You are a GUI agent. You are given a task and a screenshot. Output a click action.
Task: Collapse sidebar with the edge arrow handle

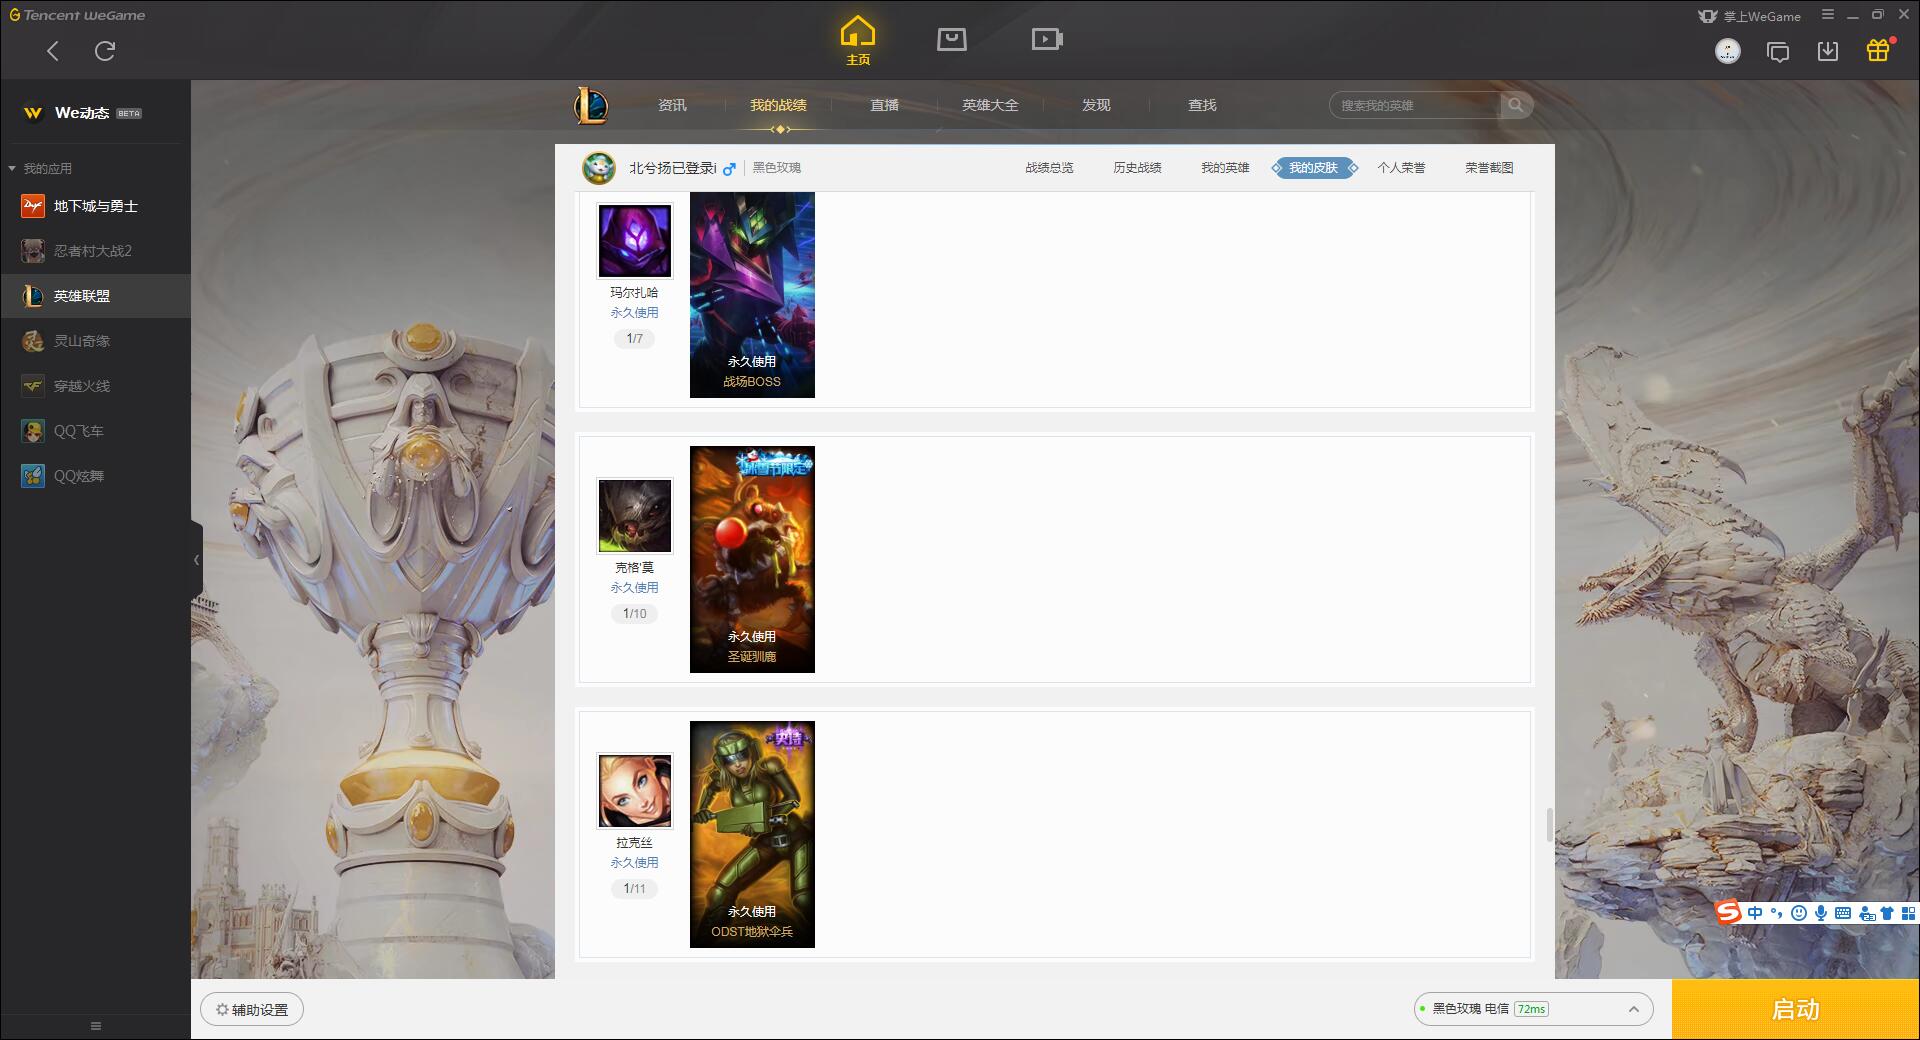[x=197, y=560]
